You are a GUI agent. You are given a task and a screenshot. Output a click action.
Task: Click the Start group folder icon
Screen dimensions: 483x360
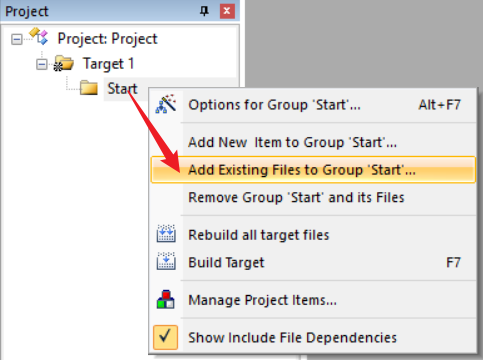pos(89,88)
